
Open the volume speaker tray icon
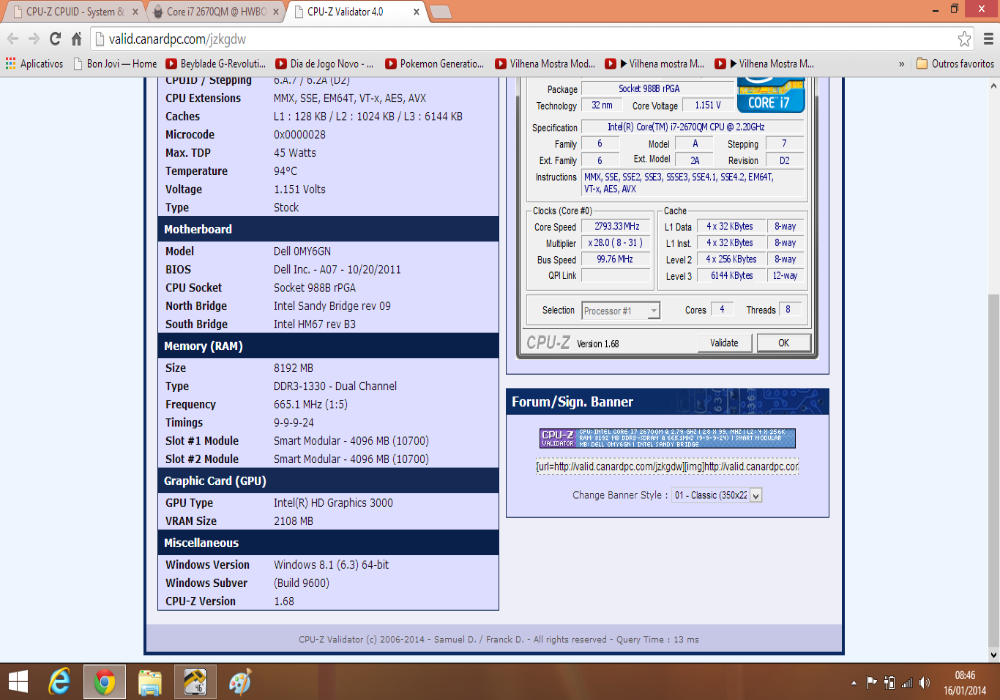925,683
